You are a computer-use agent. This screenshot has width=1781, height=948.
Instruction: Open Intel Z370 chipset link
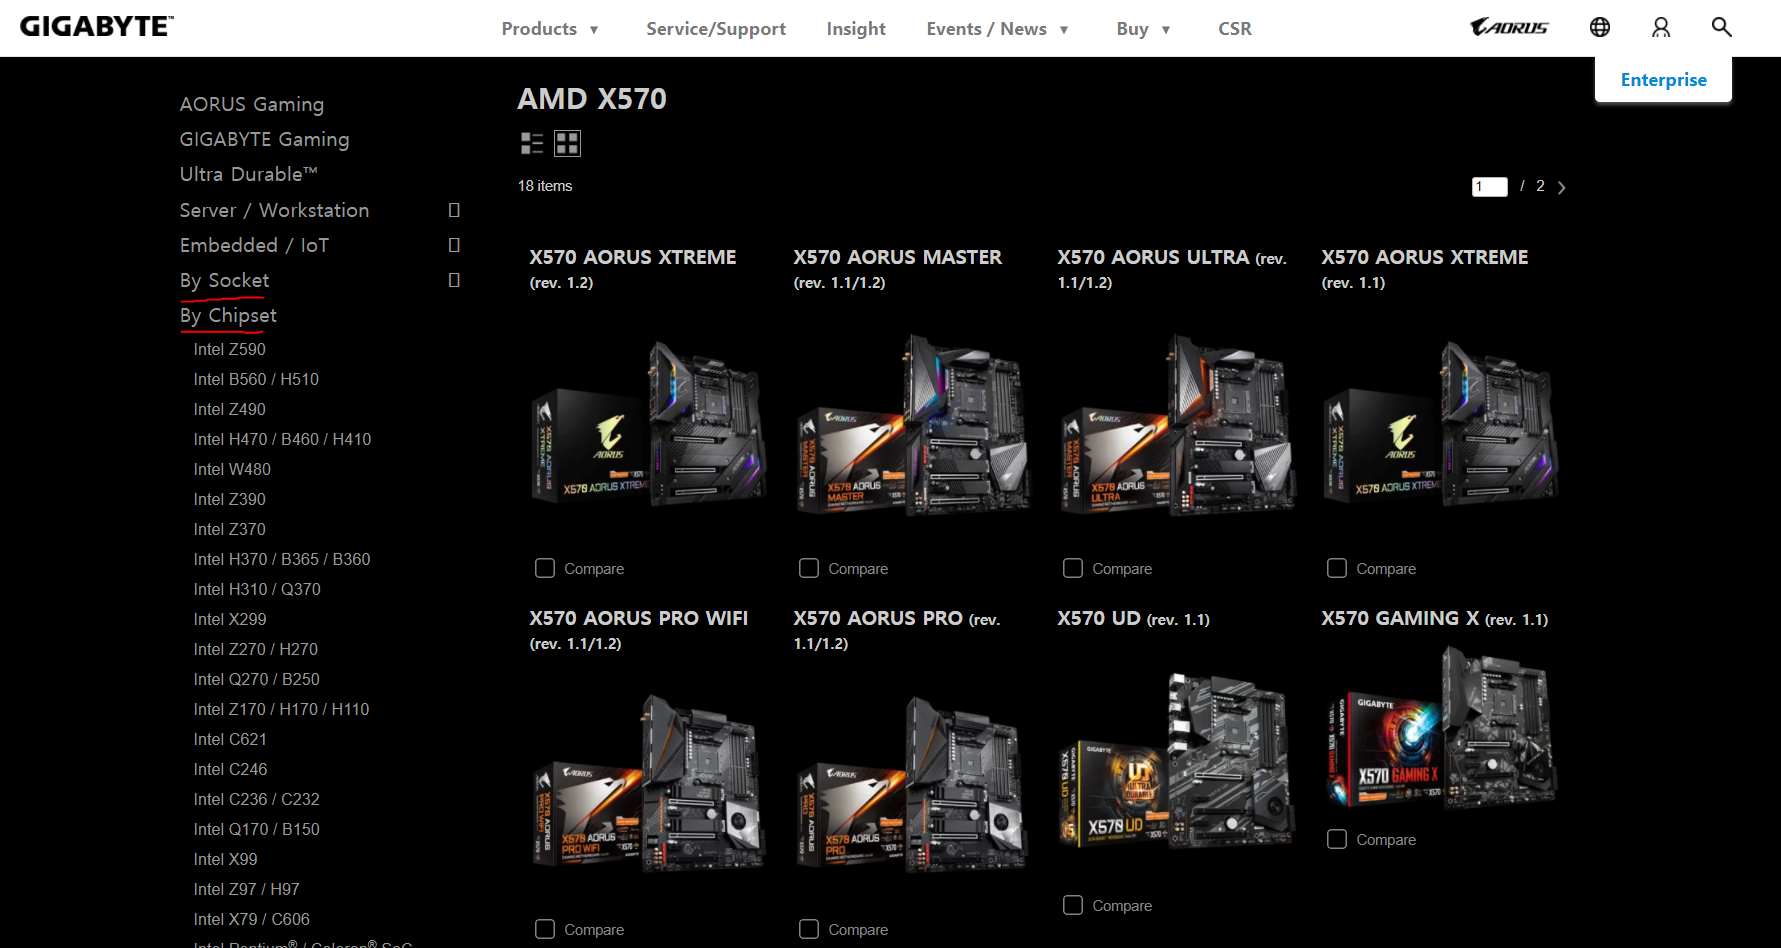coord(230,529)
